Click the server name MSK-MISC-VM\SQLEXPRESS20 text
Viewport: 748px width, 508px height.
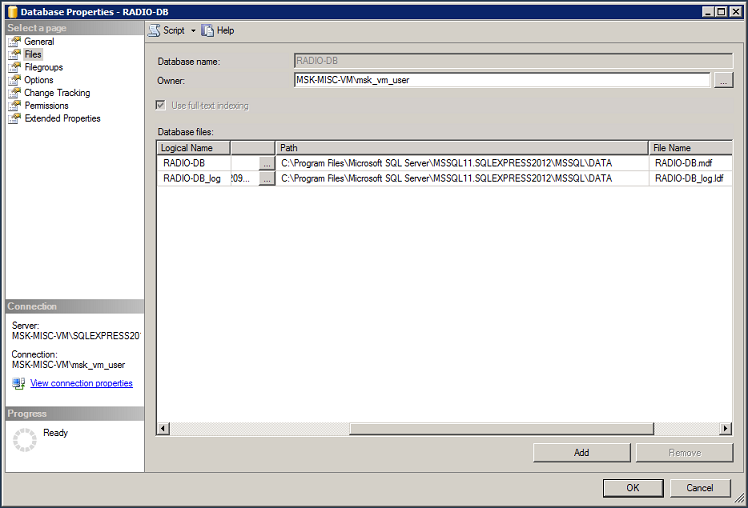76,336
